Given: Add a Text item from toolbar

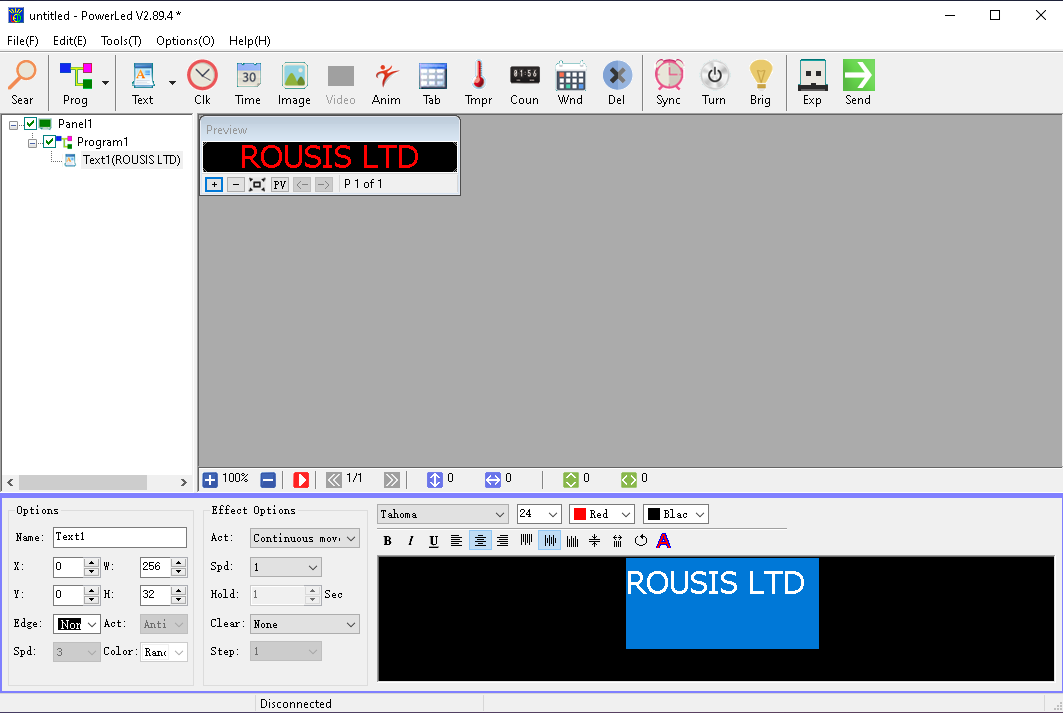Looking at the screenshot, I should [142, 83].
